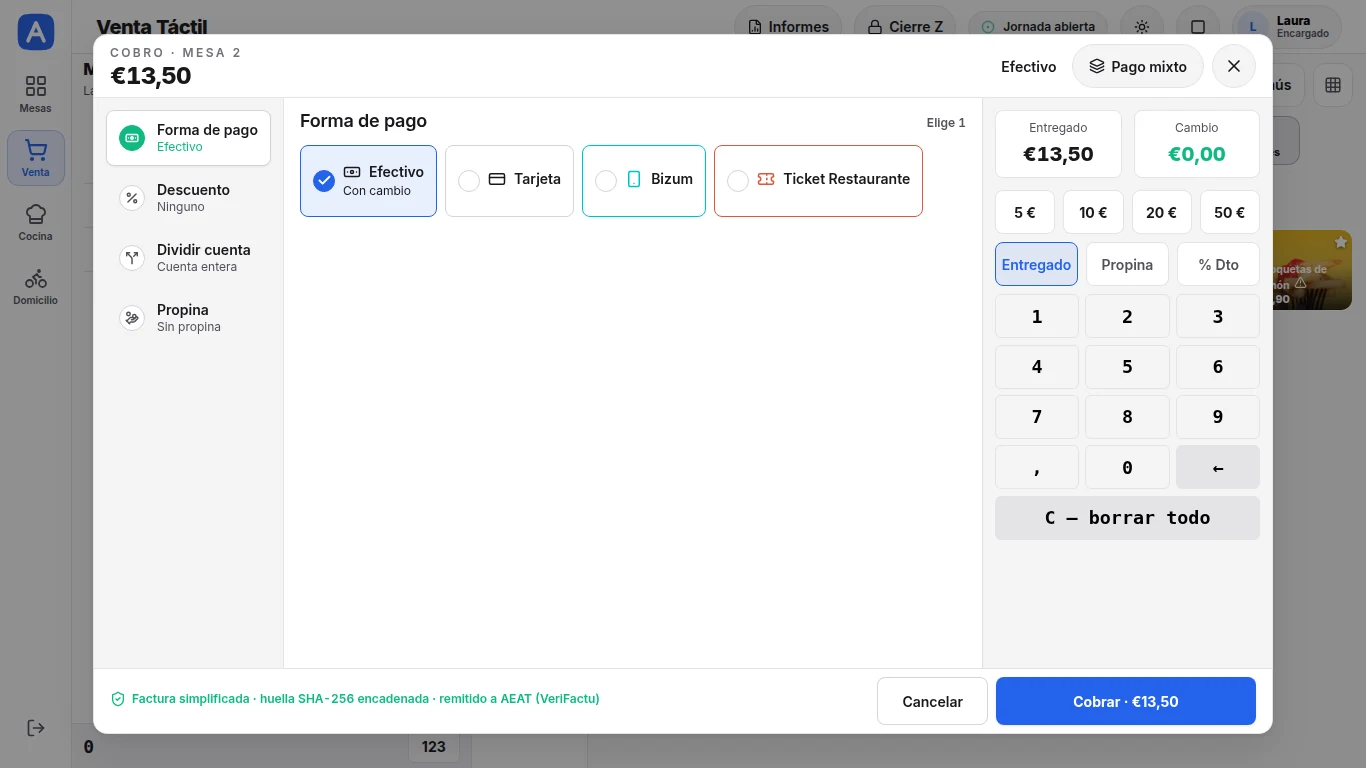Toggle the light theme sun icon
This screenshot has width=1366, height=768.
1142,27
